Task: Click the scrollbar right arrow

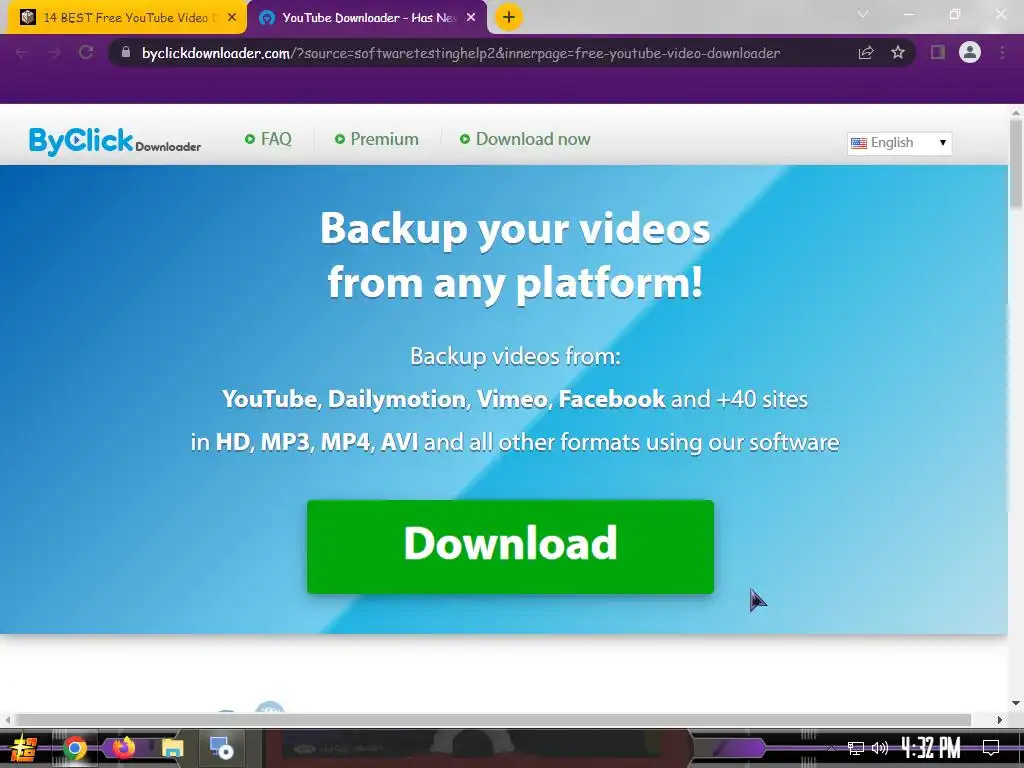Action: 1000,720
